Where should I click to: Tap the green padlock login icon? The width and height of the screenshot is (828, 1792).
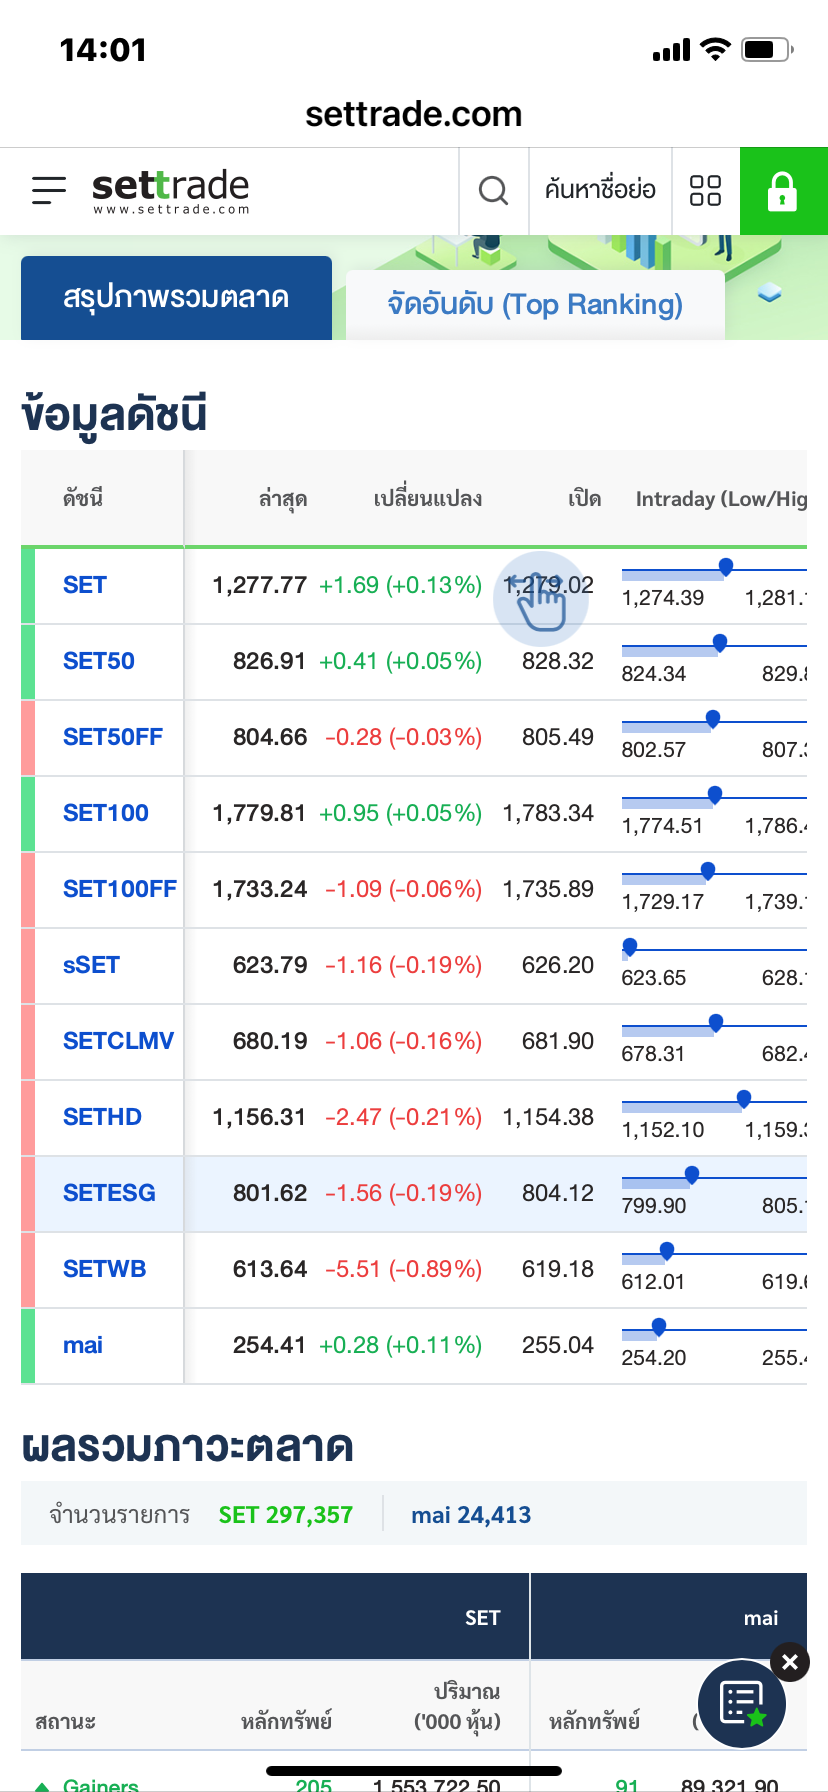783,191
